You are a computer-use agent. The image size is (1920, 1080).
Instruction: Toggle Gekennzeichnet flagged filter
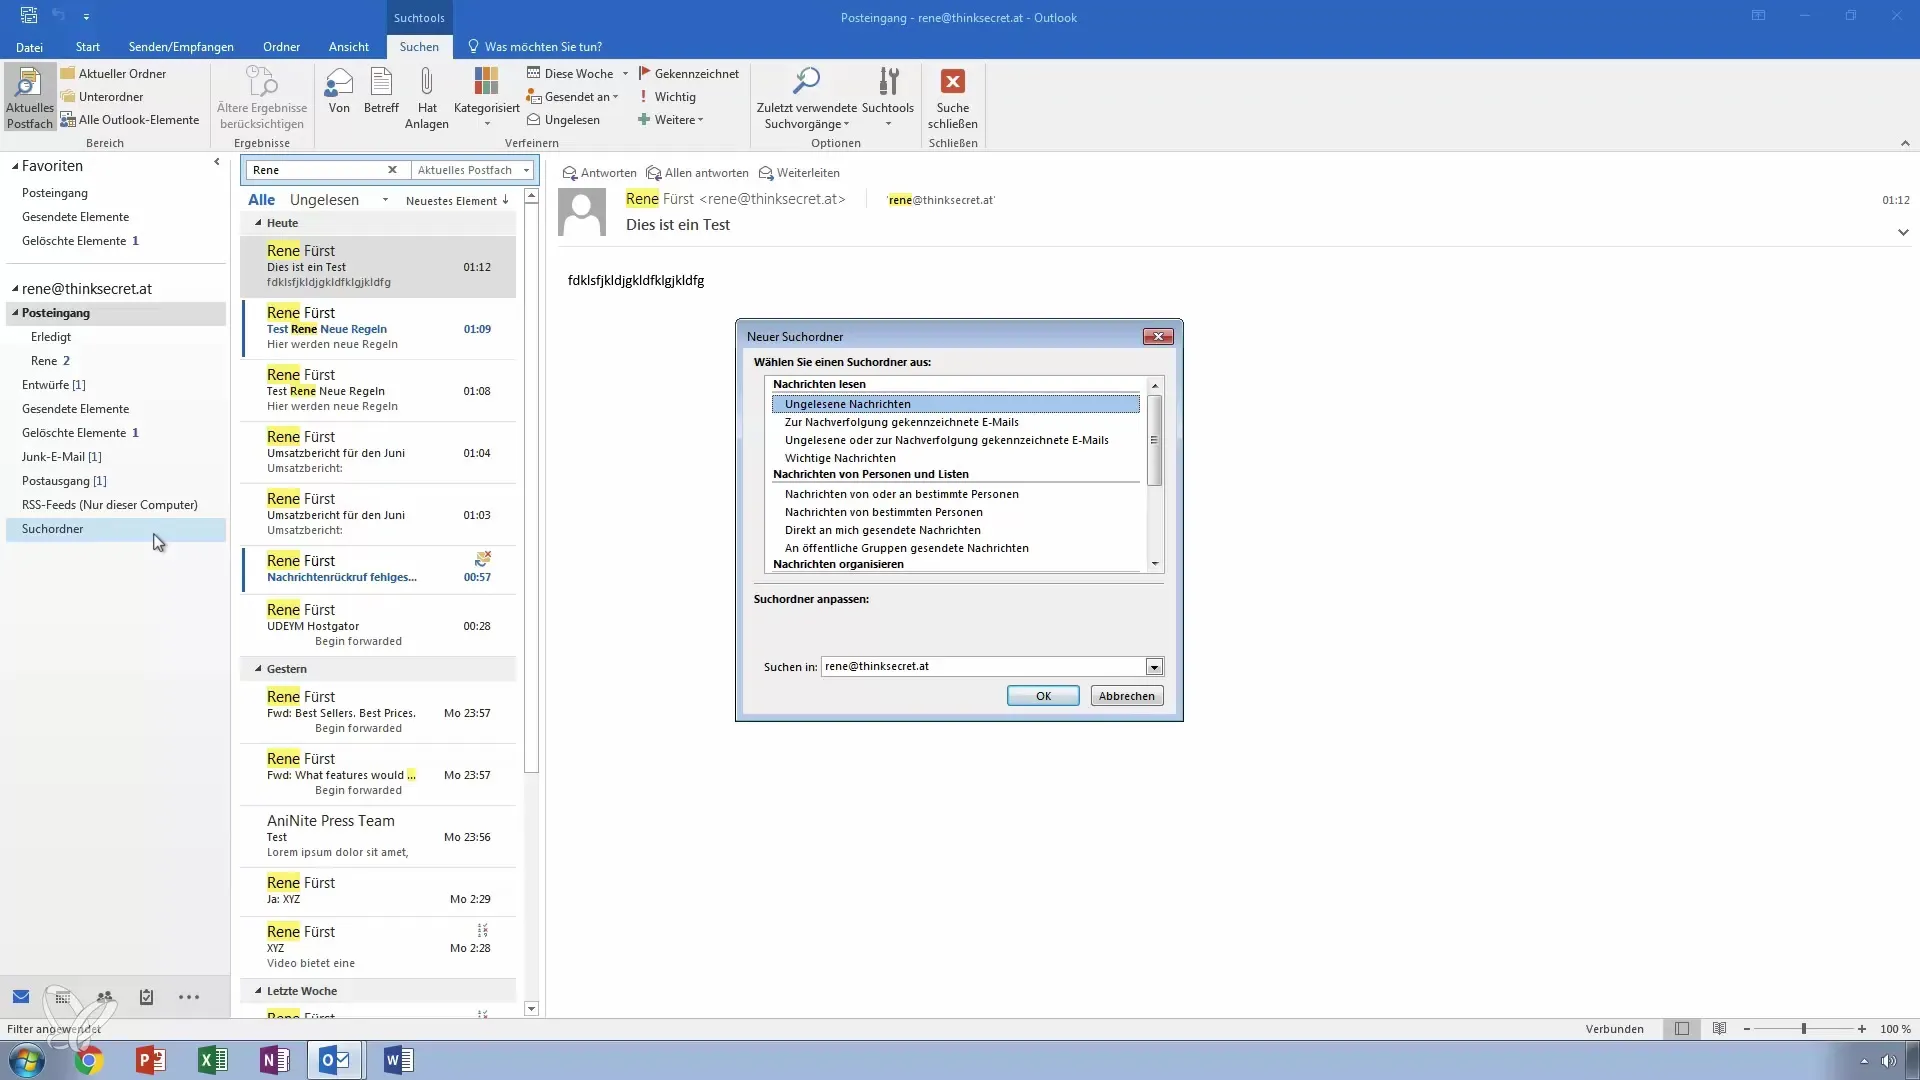pos(688,73)
